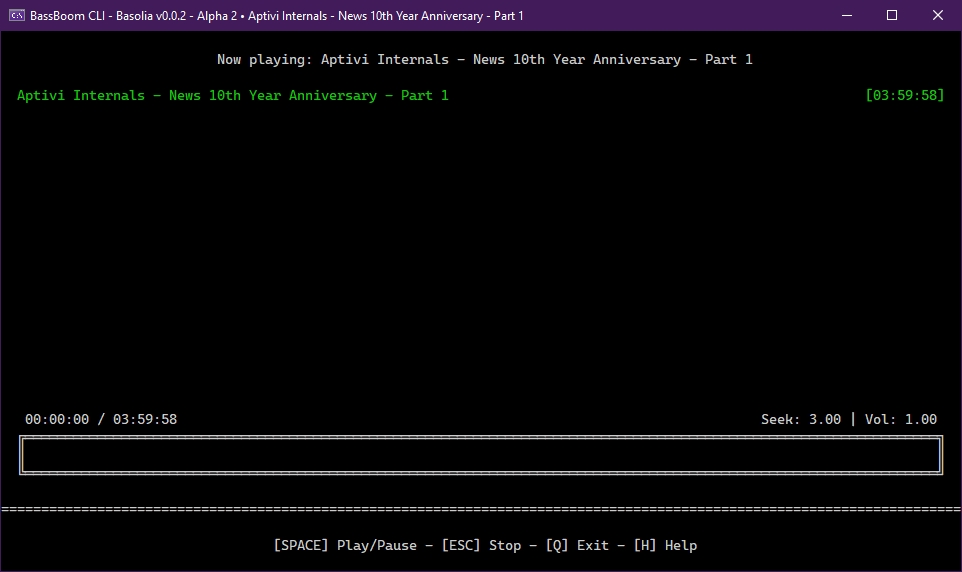Close the BassBoom CLI window

coord(938,15)
